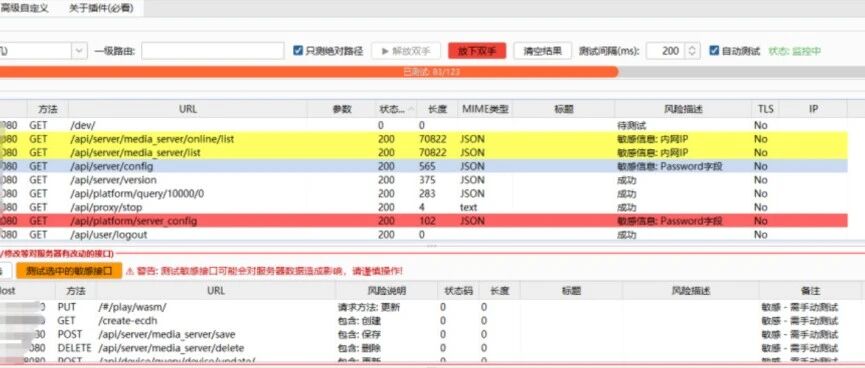Click the length value 565

427,166
